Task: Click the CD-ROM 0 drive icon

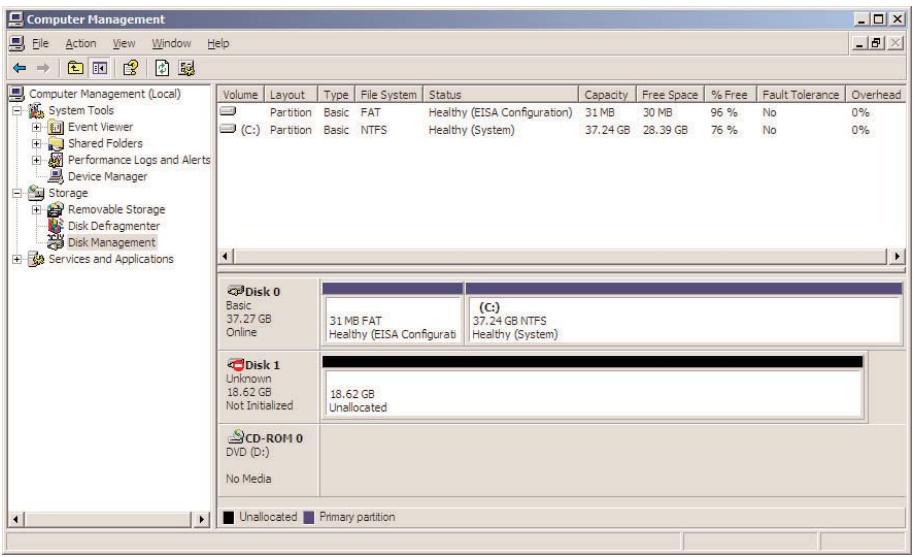Action: pos(235,437)
